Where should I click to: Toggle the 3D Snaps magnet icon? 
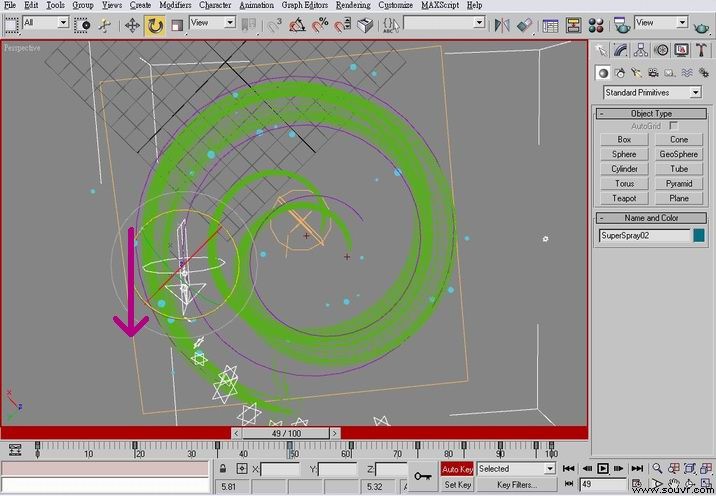[x=275, y=25]
